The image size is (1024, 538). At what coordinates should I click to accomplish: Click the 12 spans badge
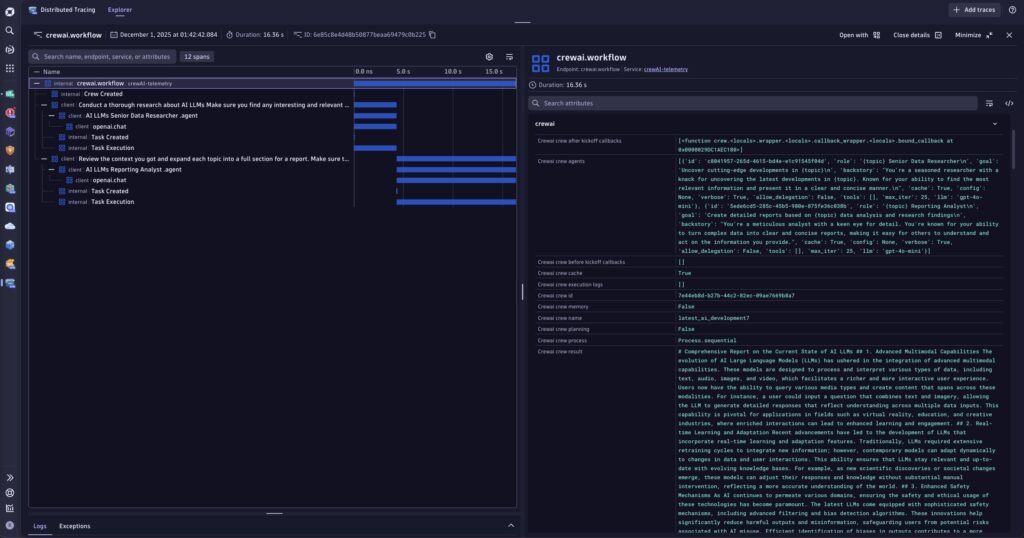pos(197,57)
